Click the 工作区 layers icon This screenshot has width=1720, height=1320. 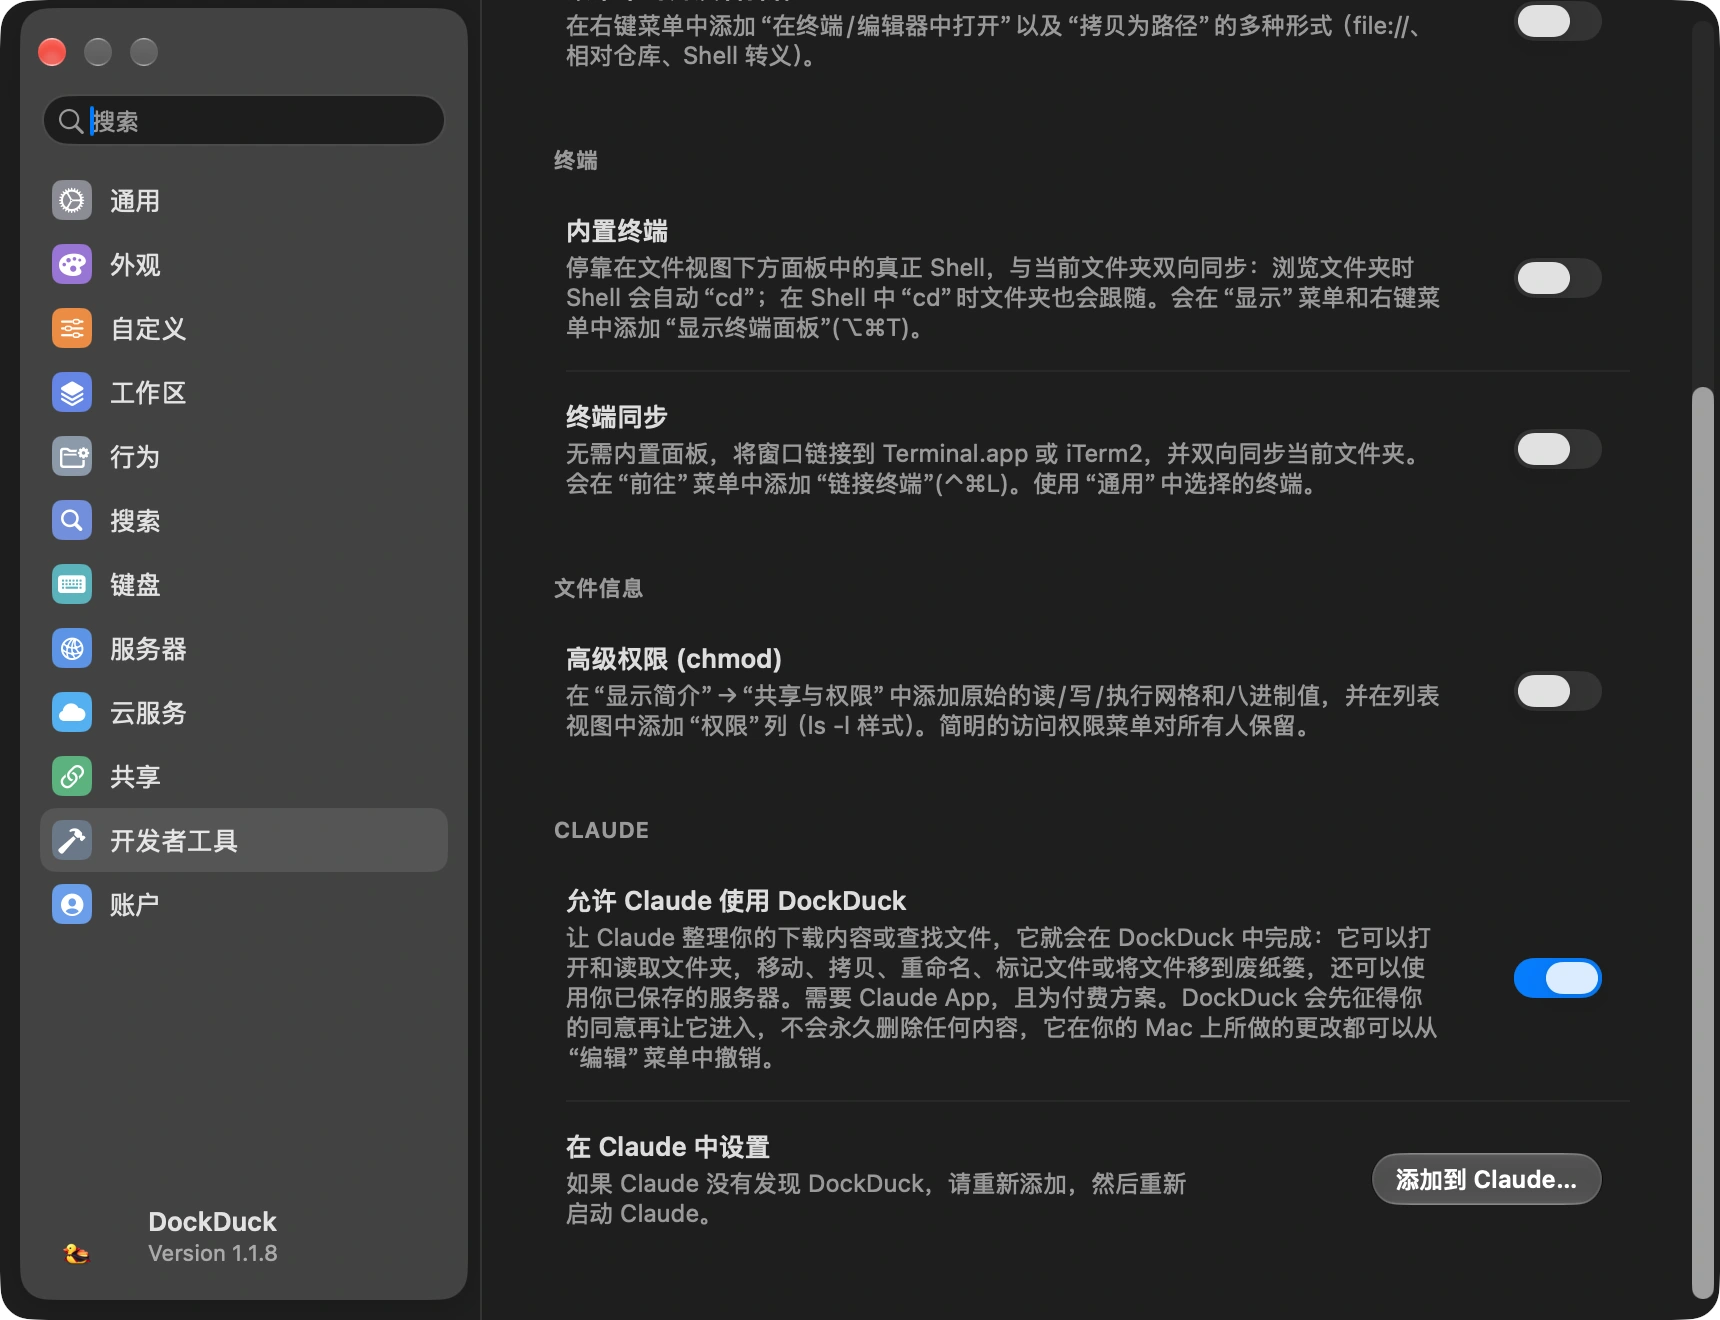pos(72,393)
